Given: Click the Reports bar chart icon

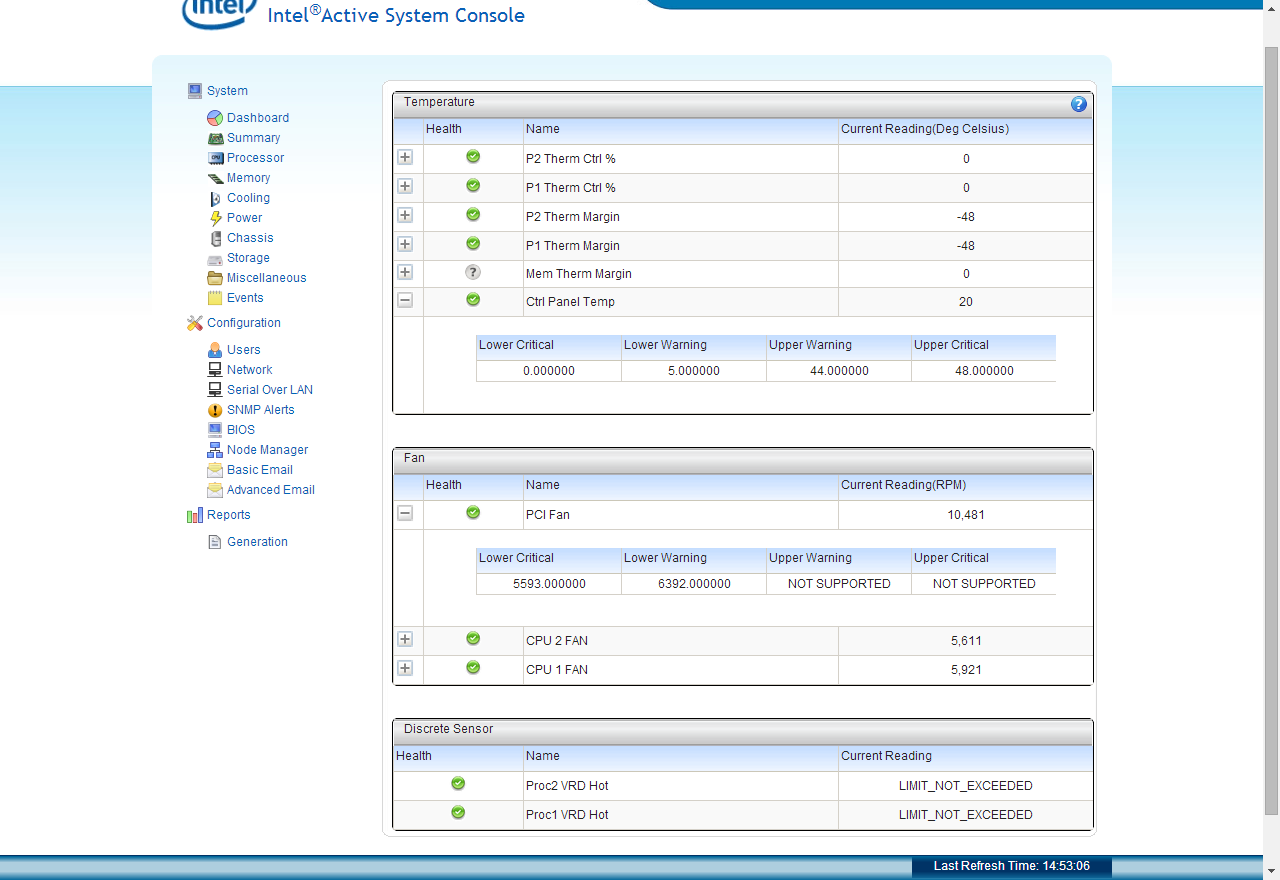Looking at the screenshot, I should 195,515.
